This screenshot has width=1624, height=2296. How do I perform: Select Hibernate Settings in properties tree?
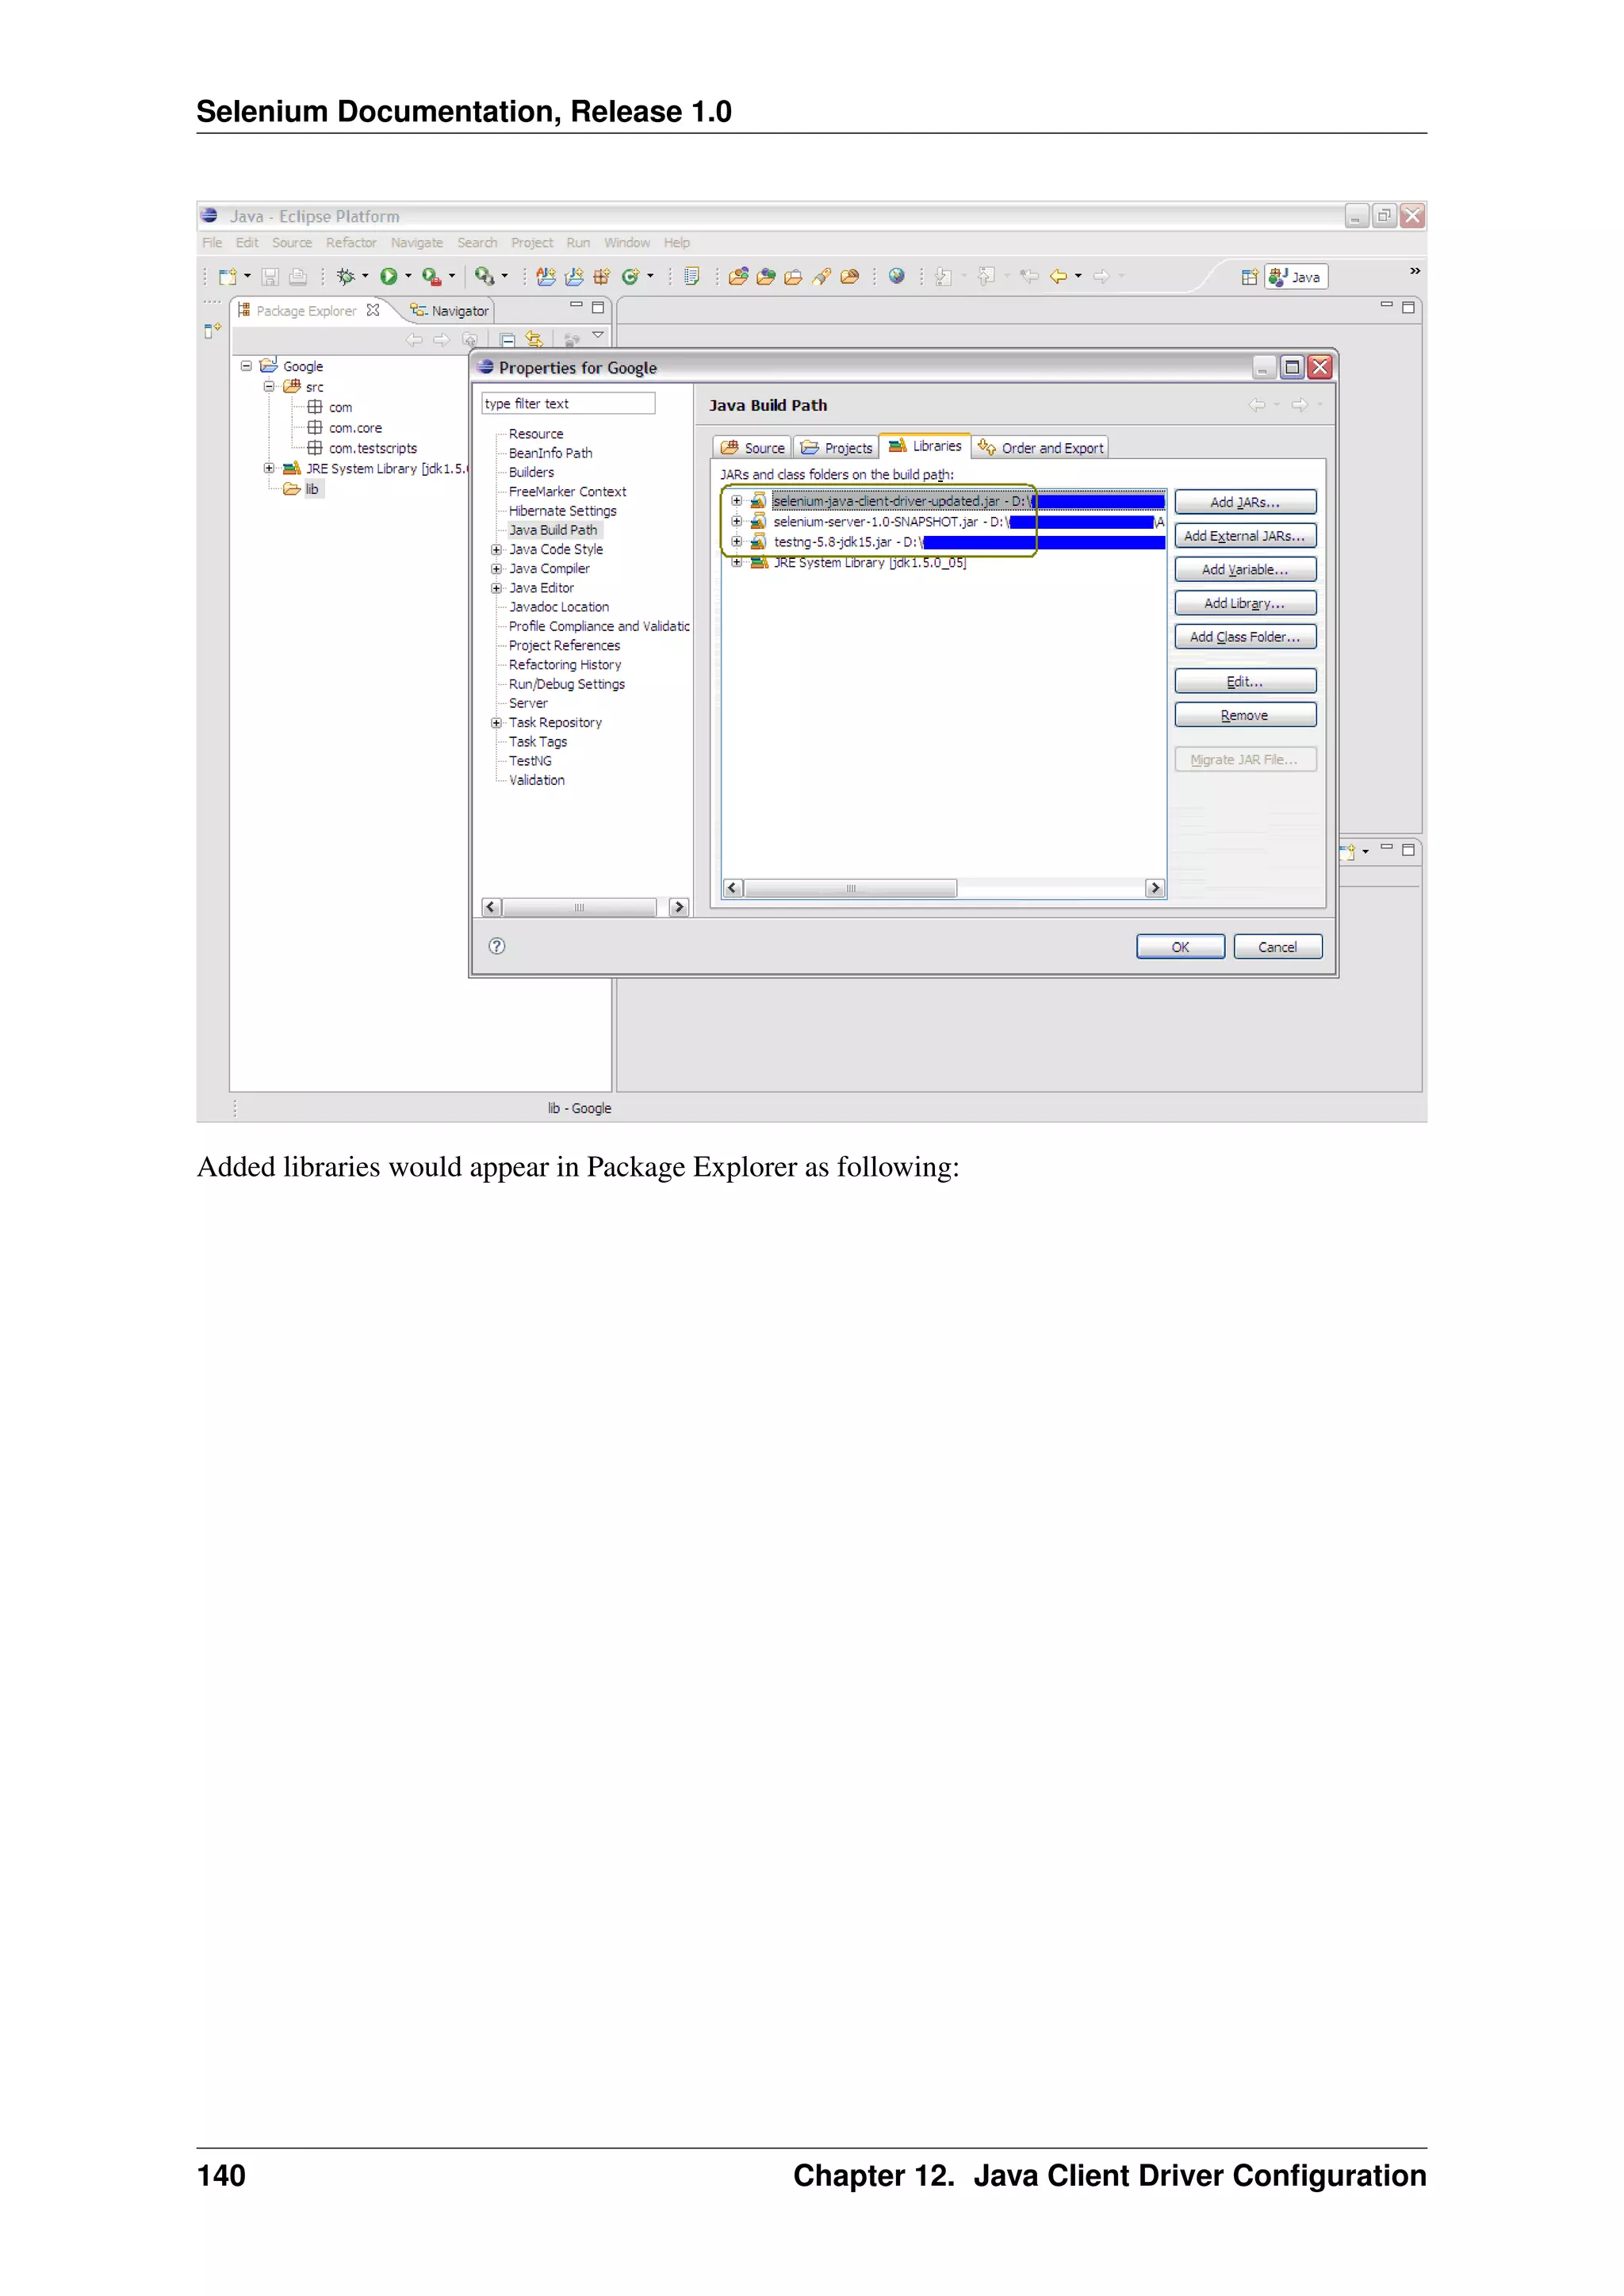point(563,511)
